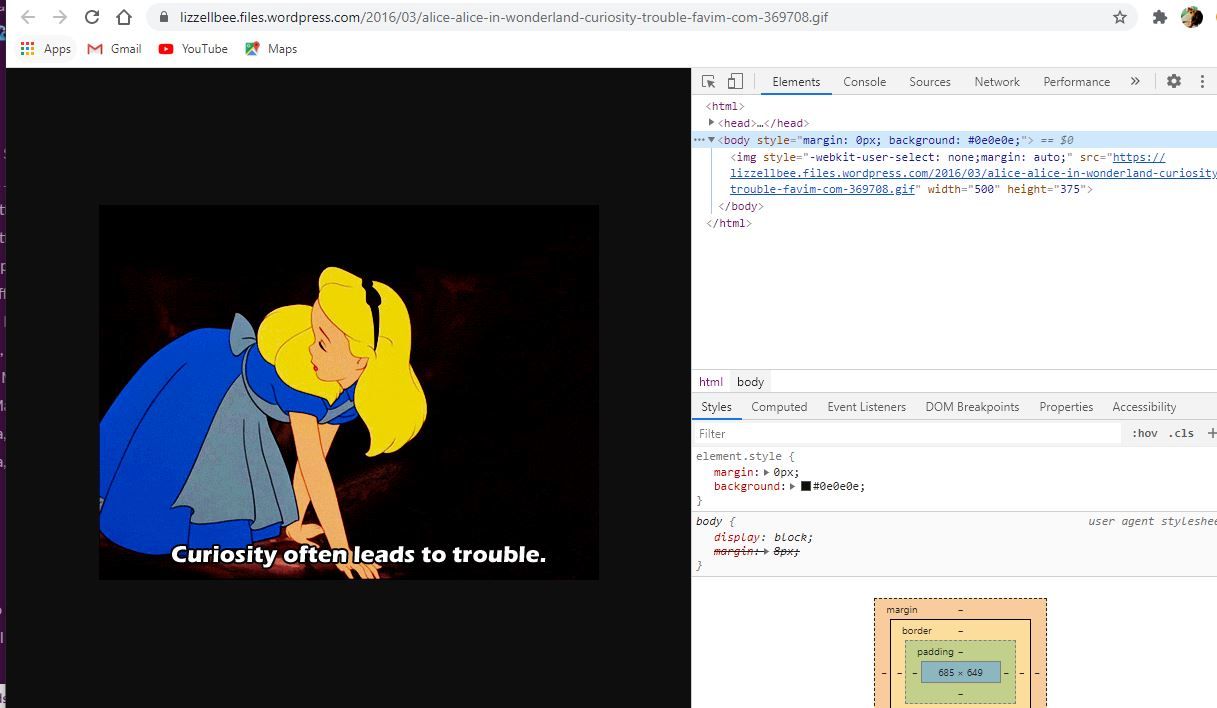
Task: Switch to the Elements panel
Action: click(x=796, y=82)
